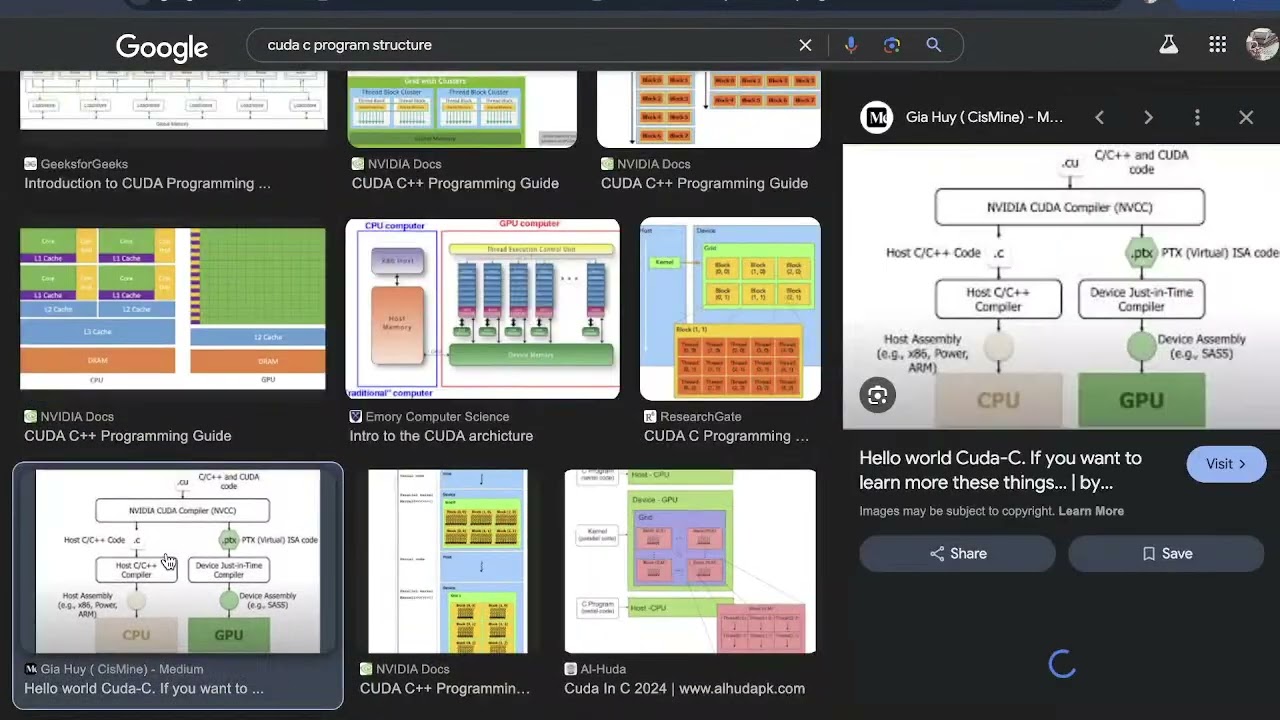Open the Emory CPU and GPU computer thumbnail

482,308
